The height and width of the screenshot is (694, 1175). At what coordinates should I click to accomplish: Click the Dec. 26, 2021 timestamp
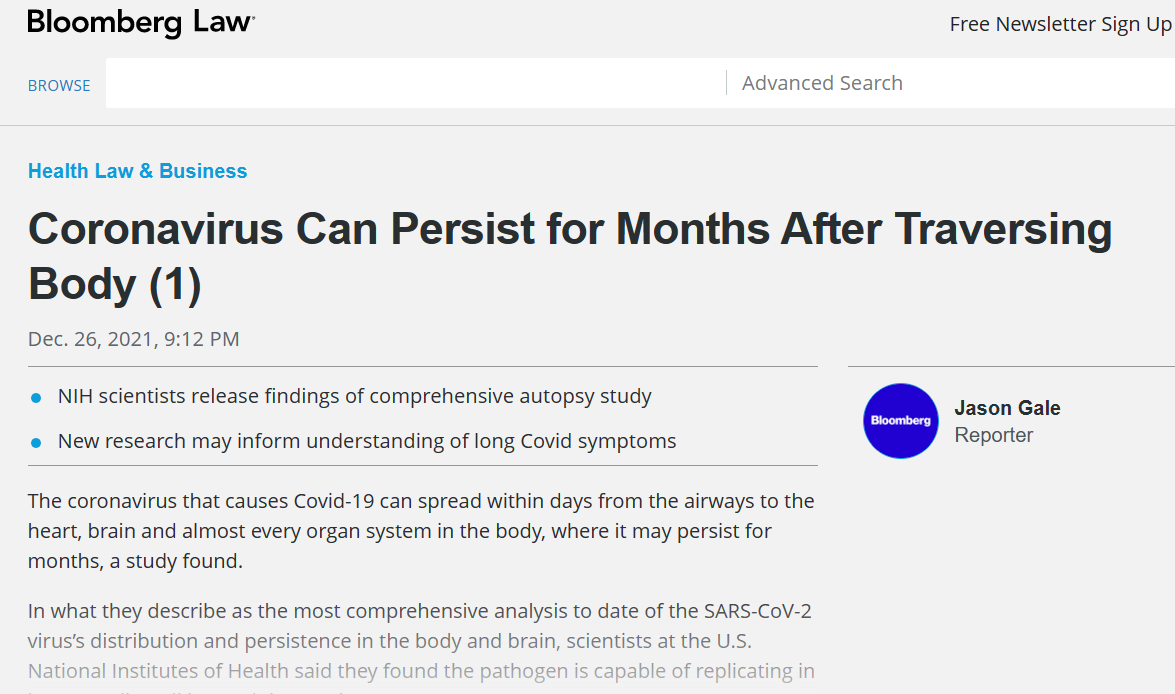point(134,339)
